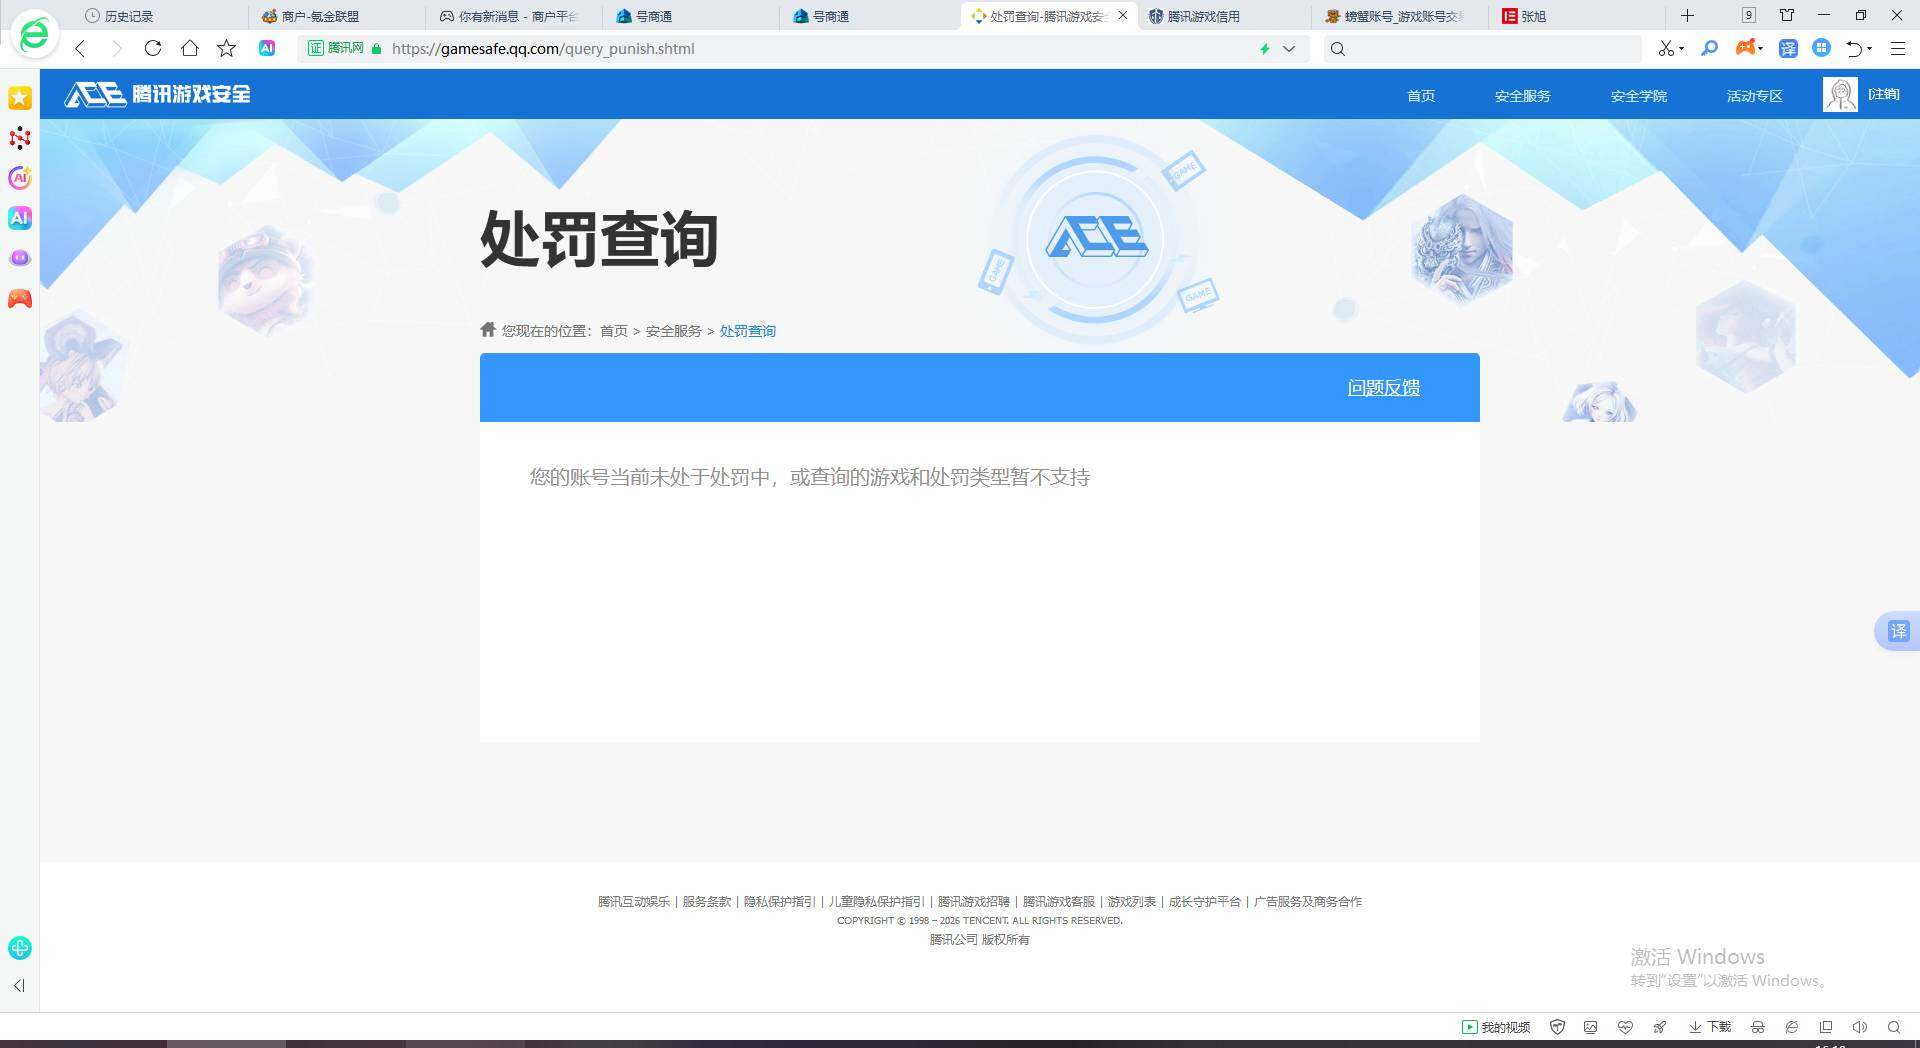Reload the current page

[x=153, y=48]
